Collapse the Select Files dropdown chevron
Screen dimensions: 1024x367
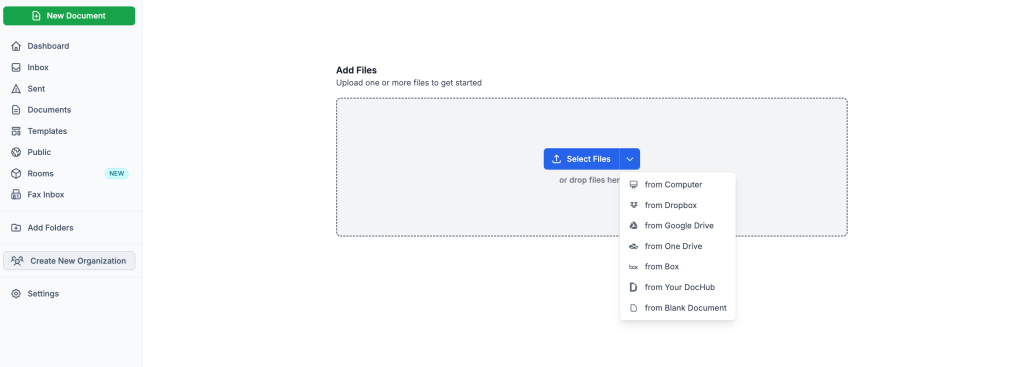[x=630, y=159]
